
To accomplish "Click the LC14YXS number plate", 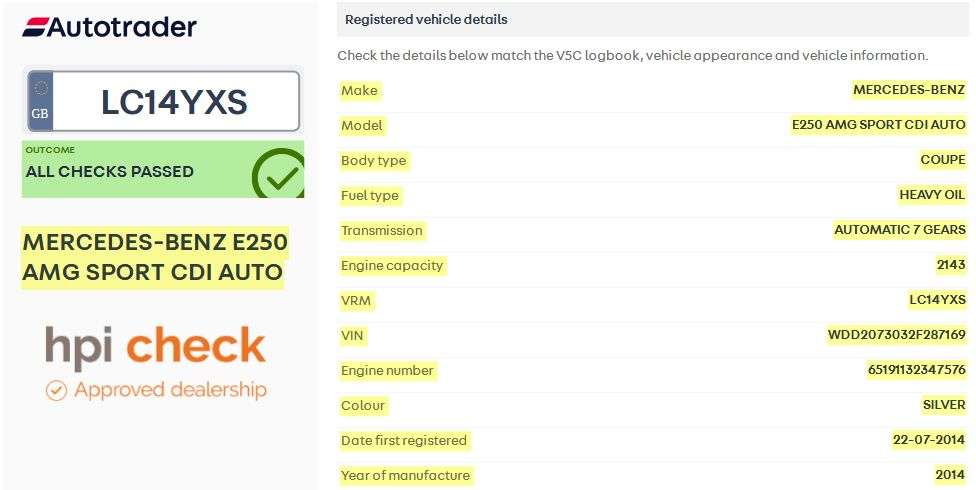I will tap(174, 102).
